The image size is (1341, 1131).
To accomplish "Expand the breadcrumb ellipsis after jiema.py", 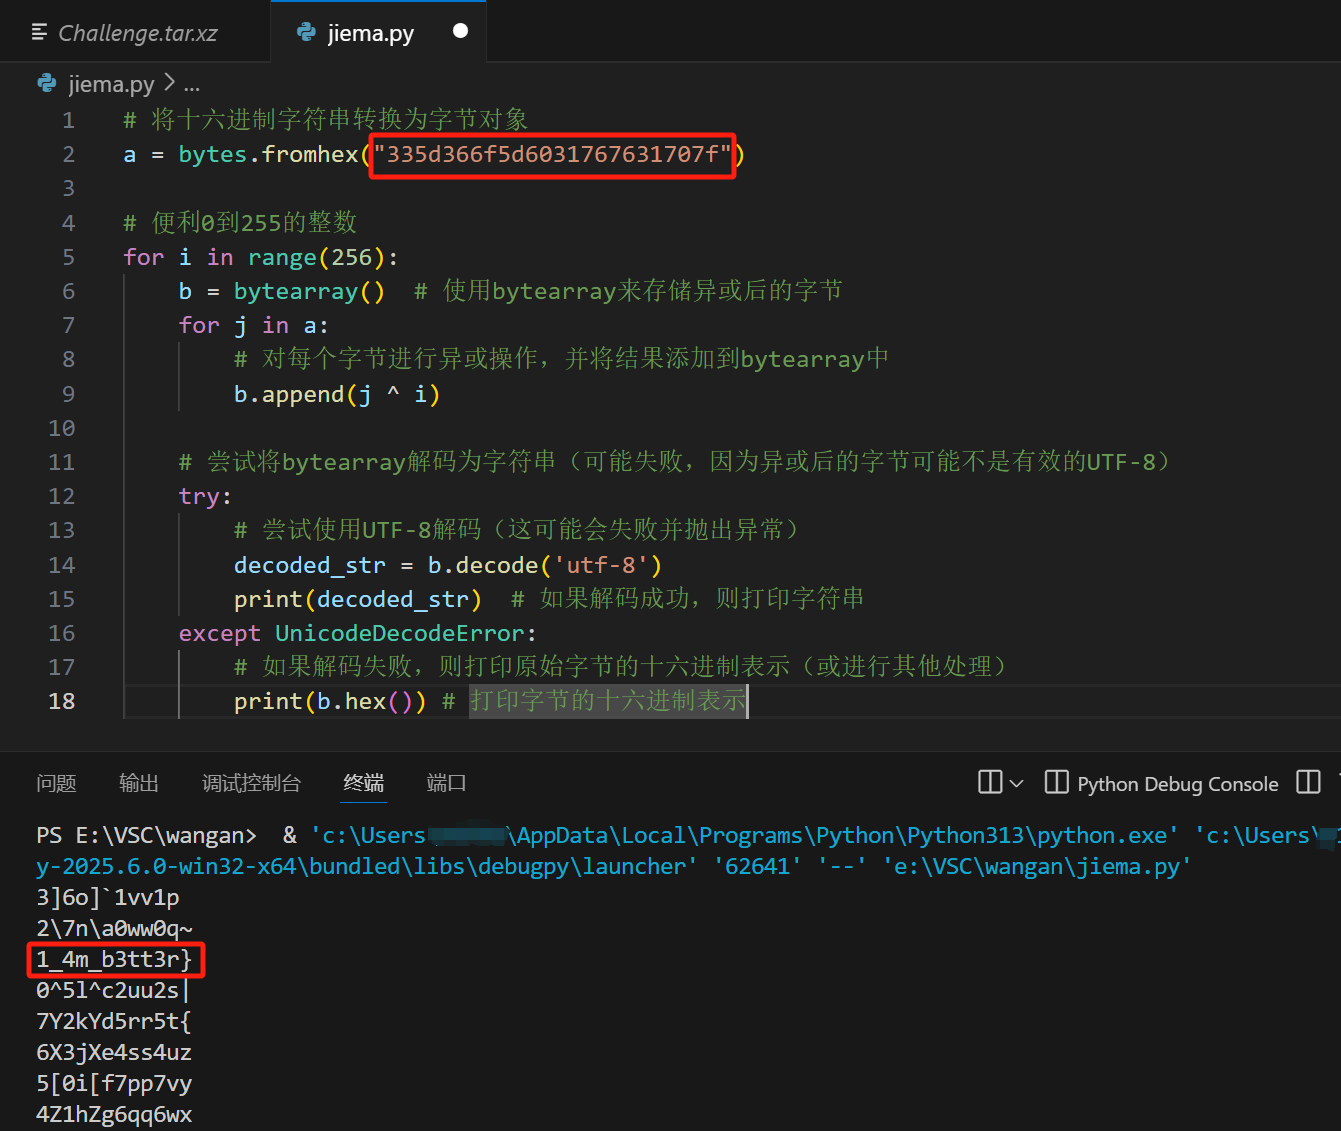I will tap(191, 84).
